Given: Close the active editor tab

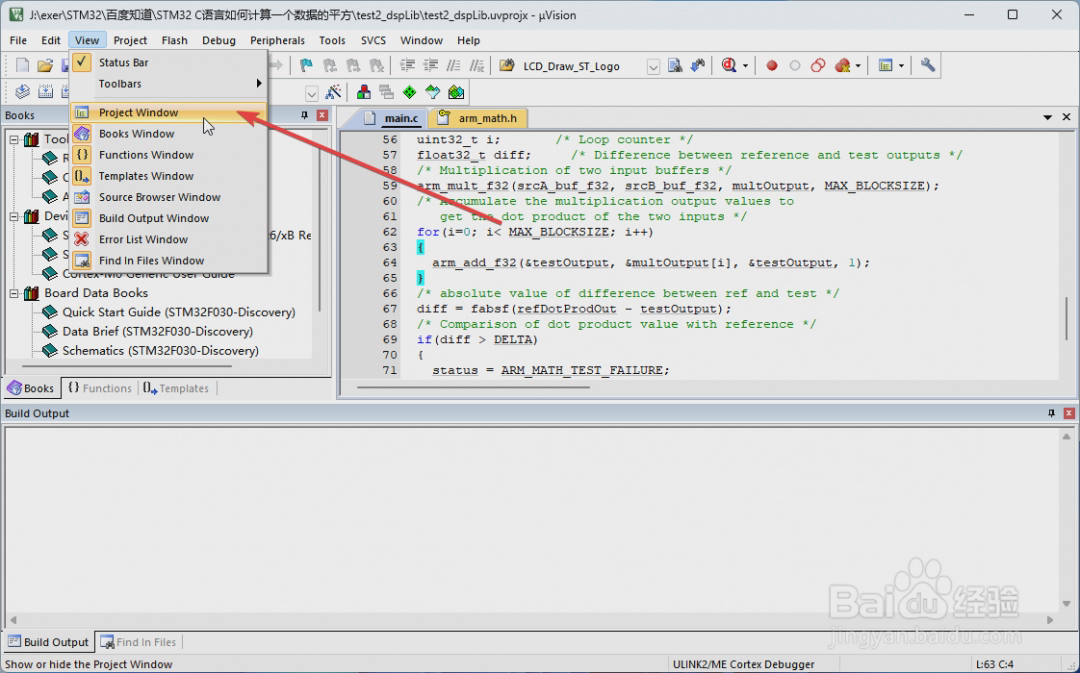Looking at the screenshot, I should pos(1066,117).
